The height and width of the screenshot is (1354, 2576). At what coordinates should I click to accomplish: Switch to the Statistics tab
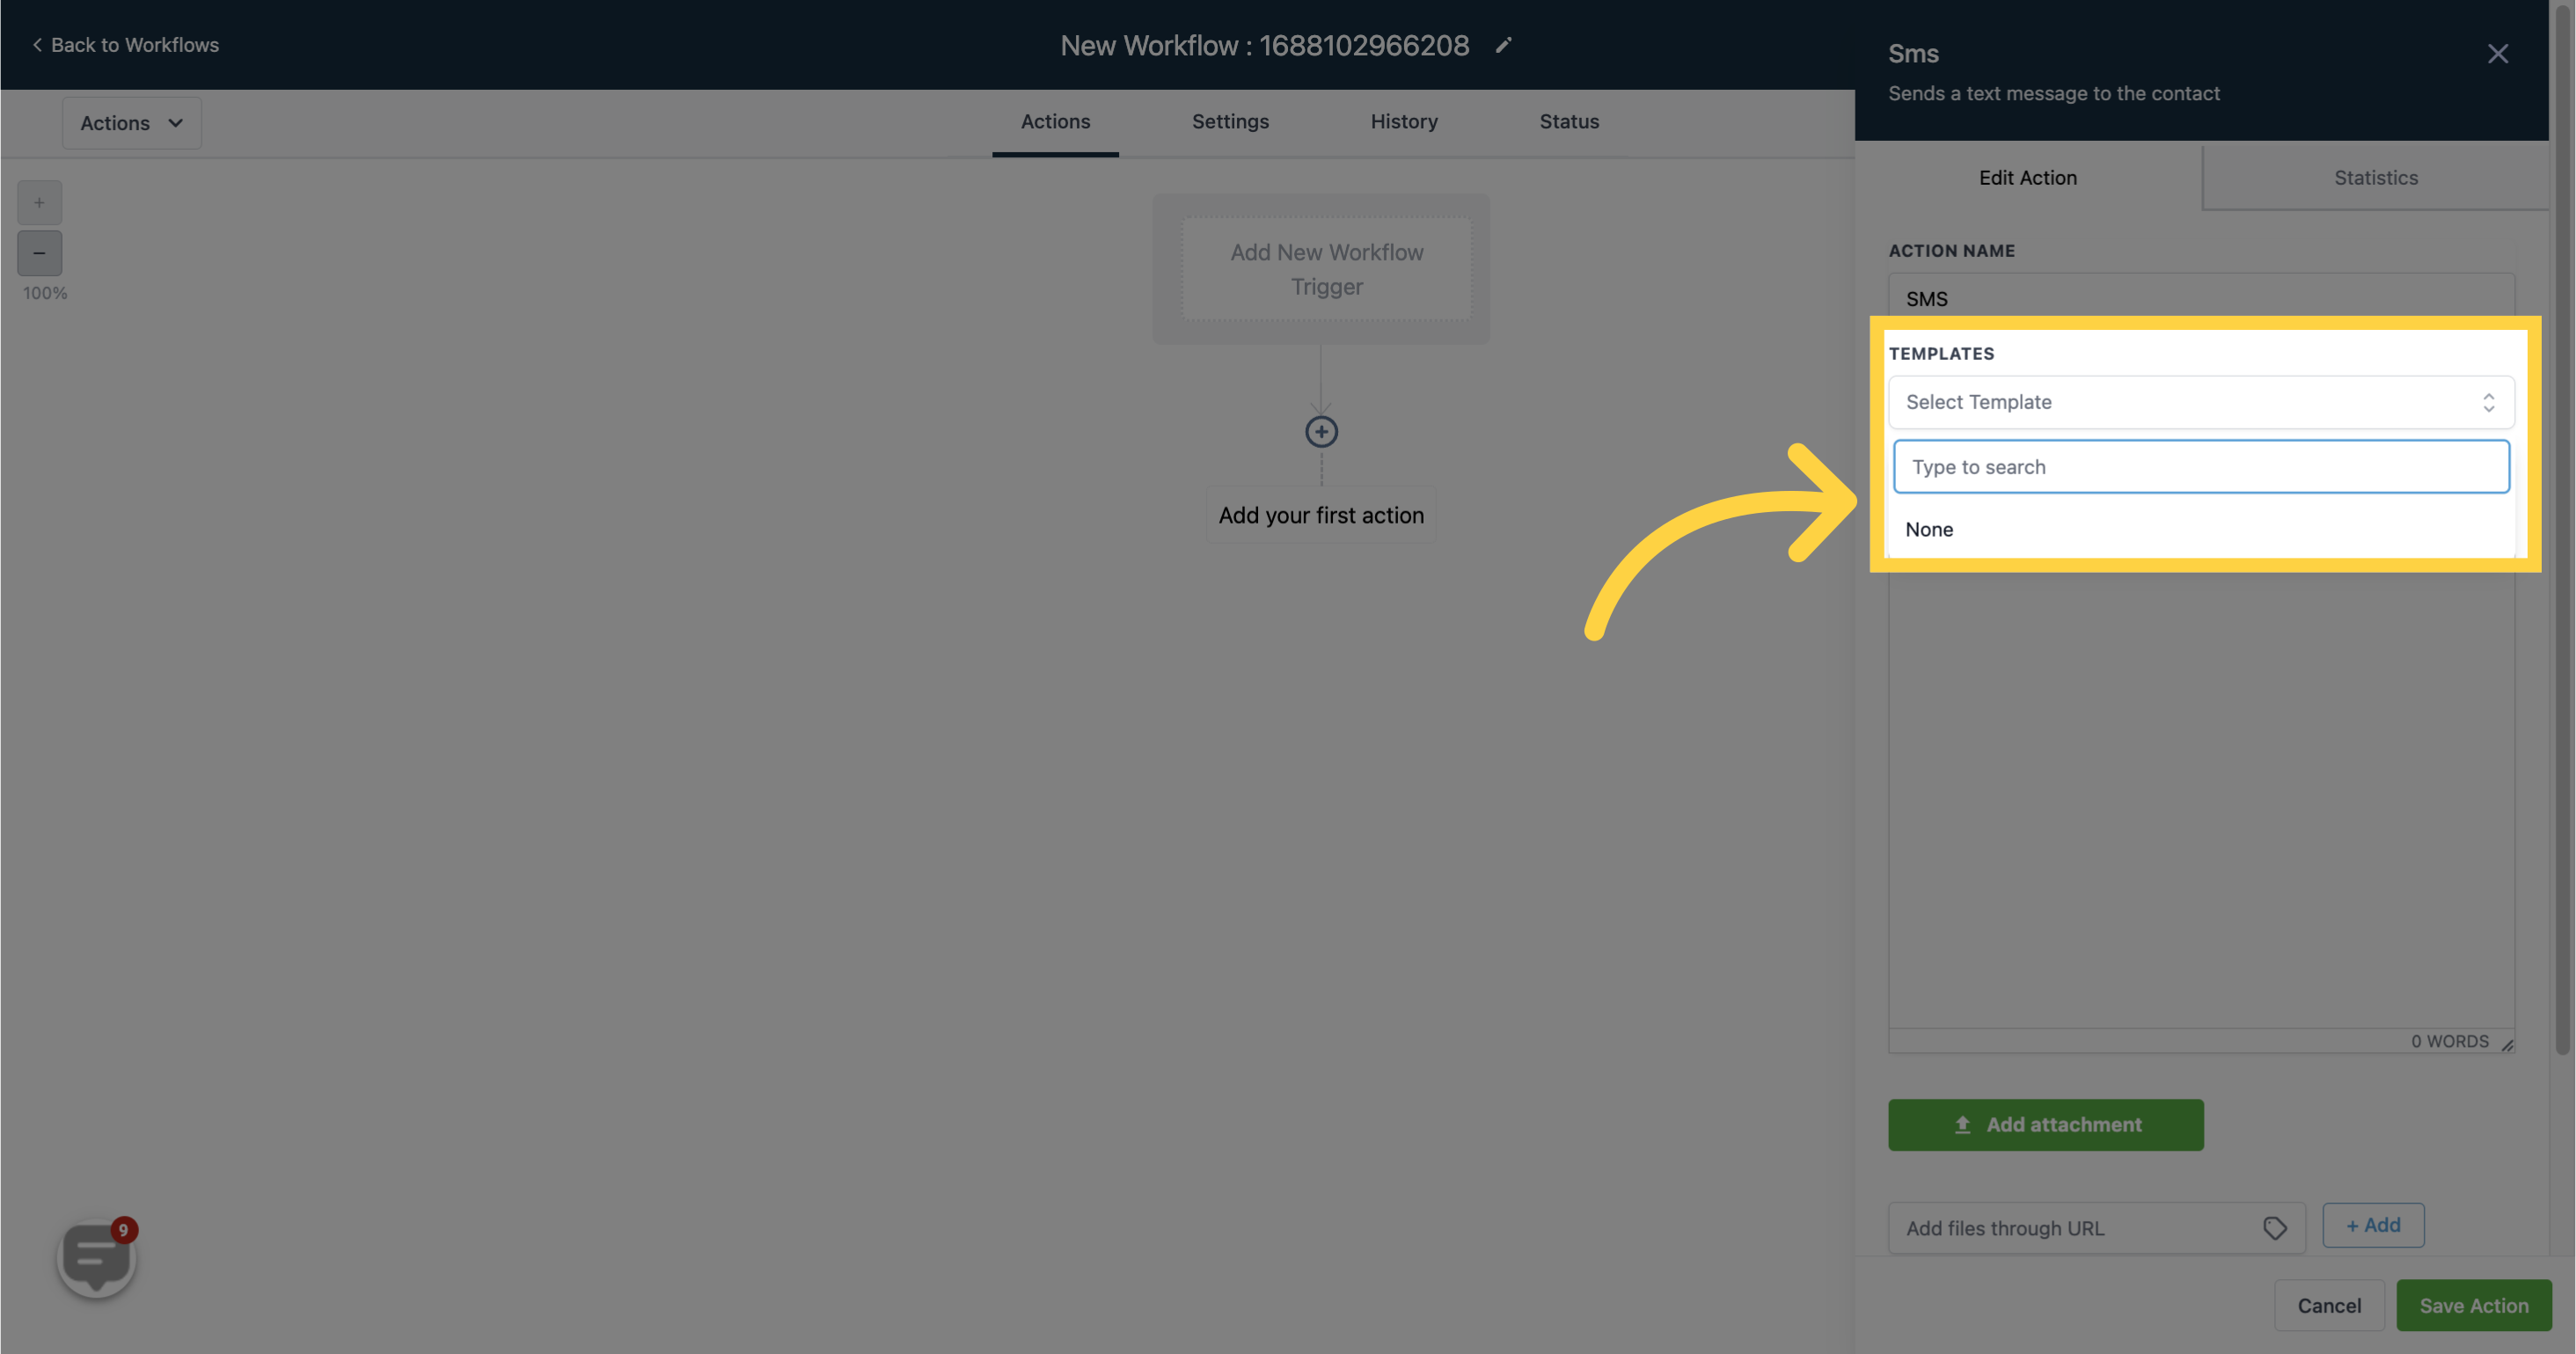[x=2375, y=177]
